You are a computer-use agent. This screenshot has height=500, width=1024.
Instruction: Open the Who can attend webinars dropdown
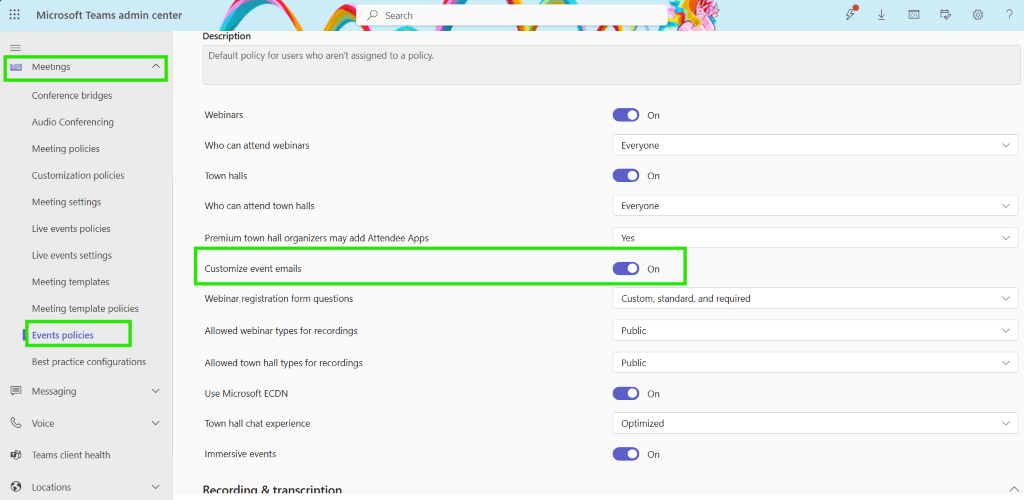coord(815,145)
